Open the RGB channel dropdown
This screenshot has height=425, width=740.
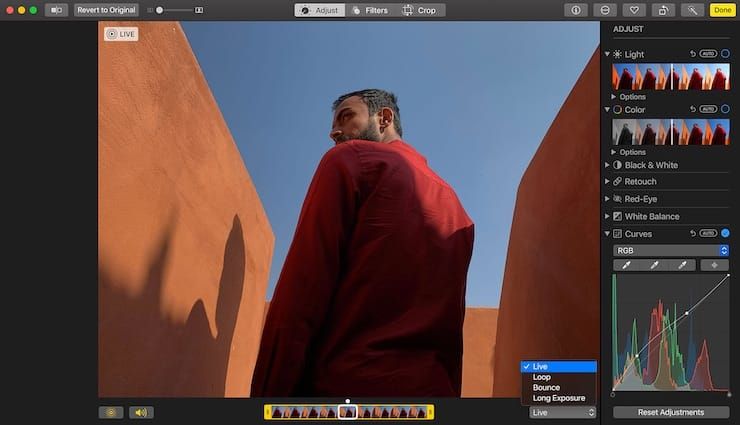click(x=671, y=250)
